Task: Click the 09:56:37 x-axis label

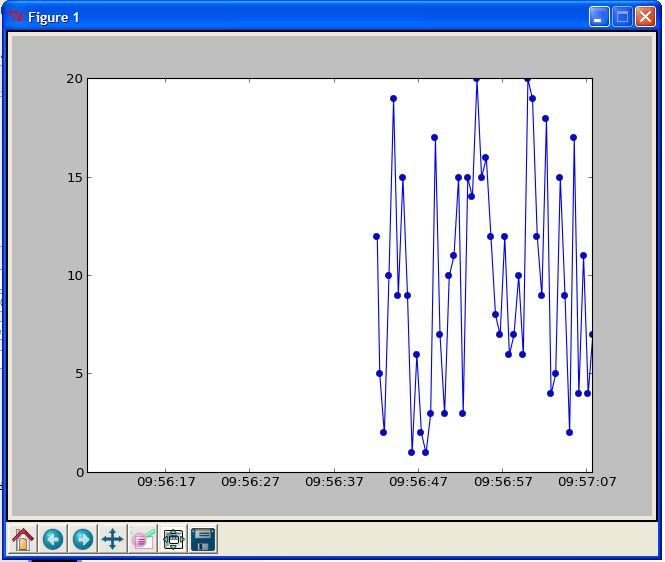Action: pyautogui.click(x=334, y=482)
